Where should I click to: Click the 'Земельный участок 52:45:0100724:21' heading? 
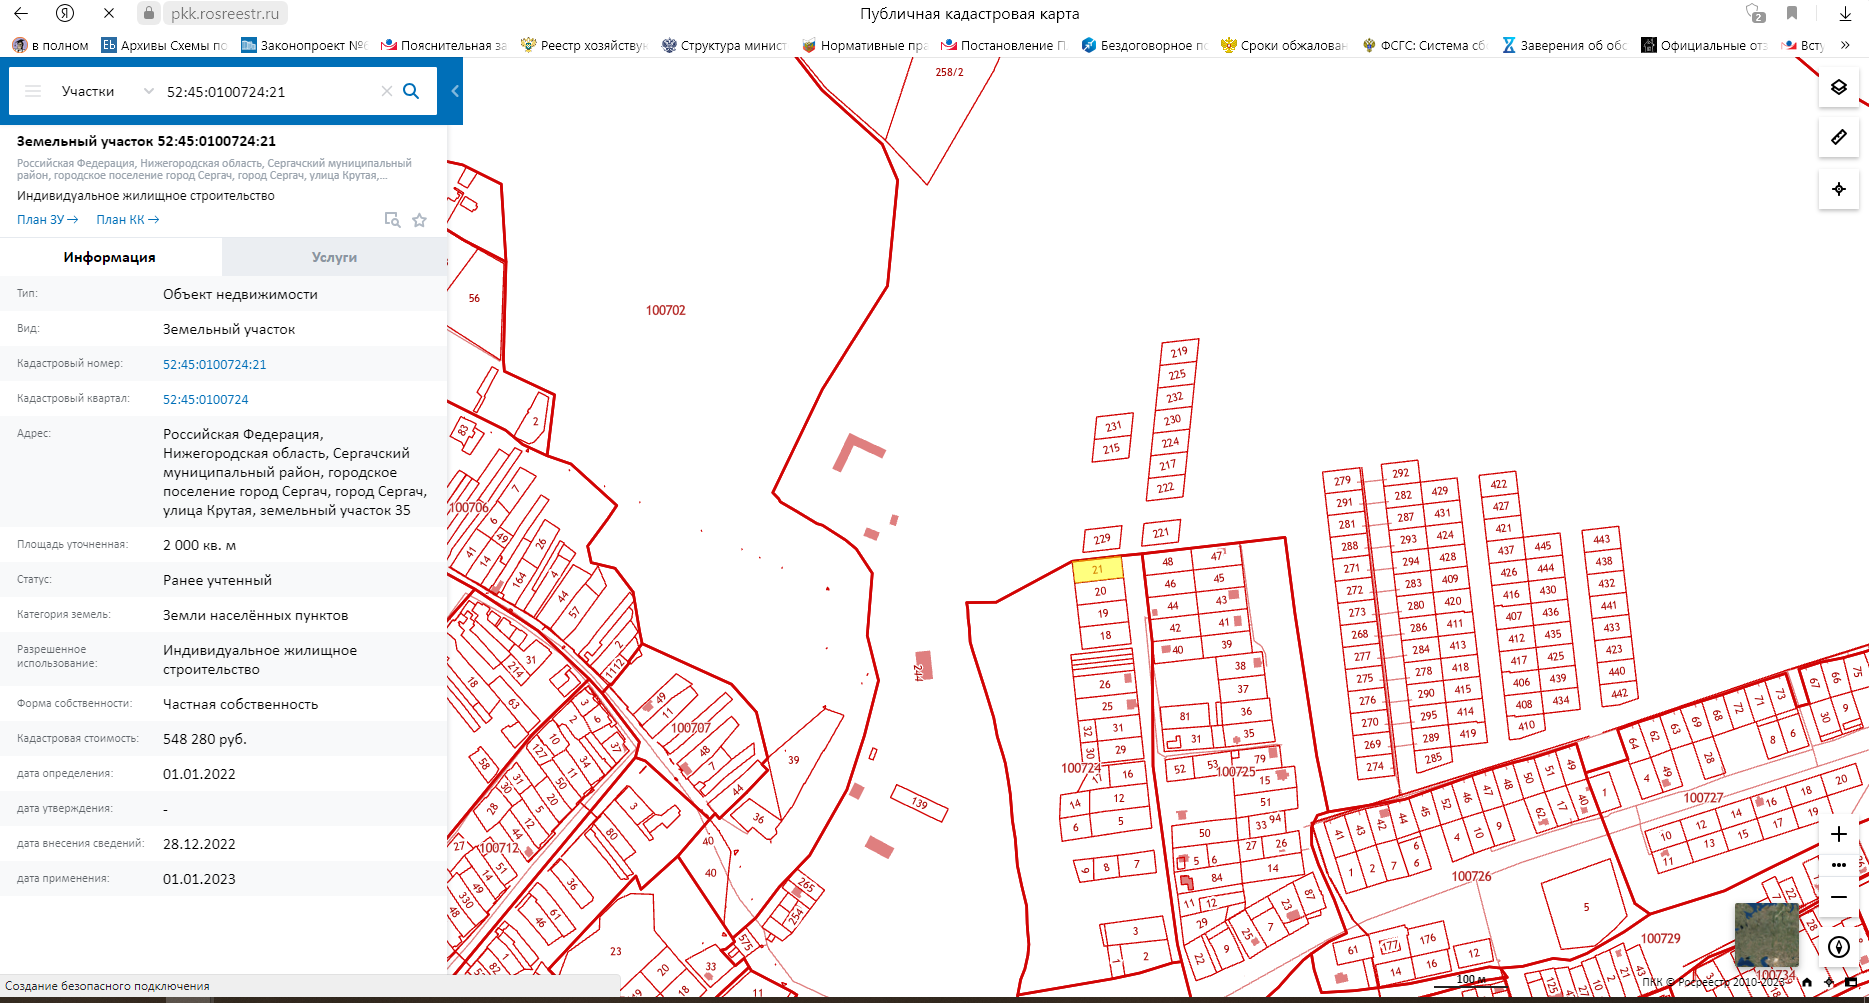(146, 141)
